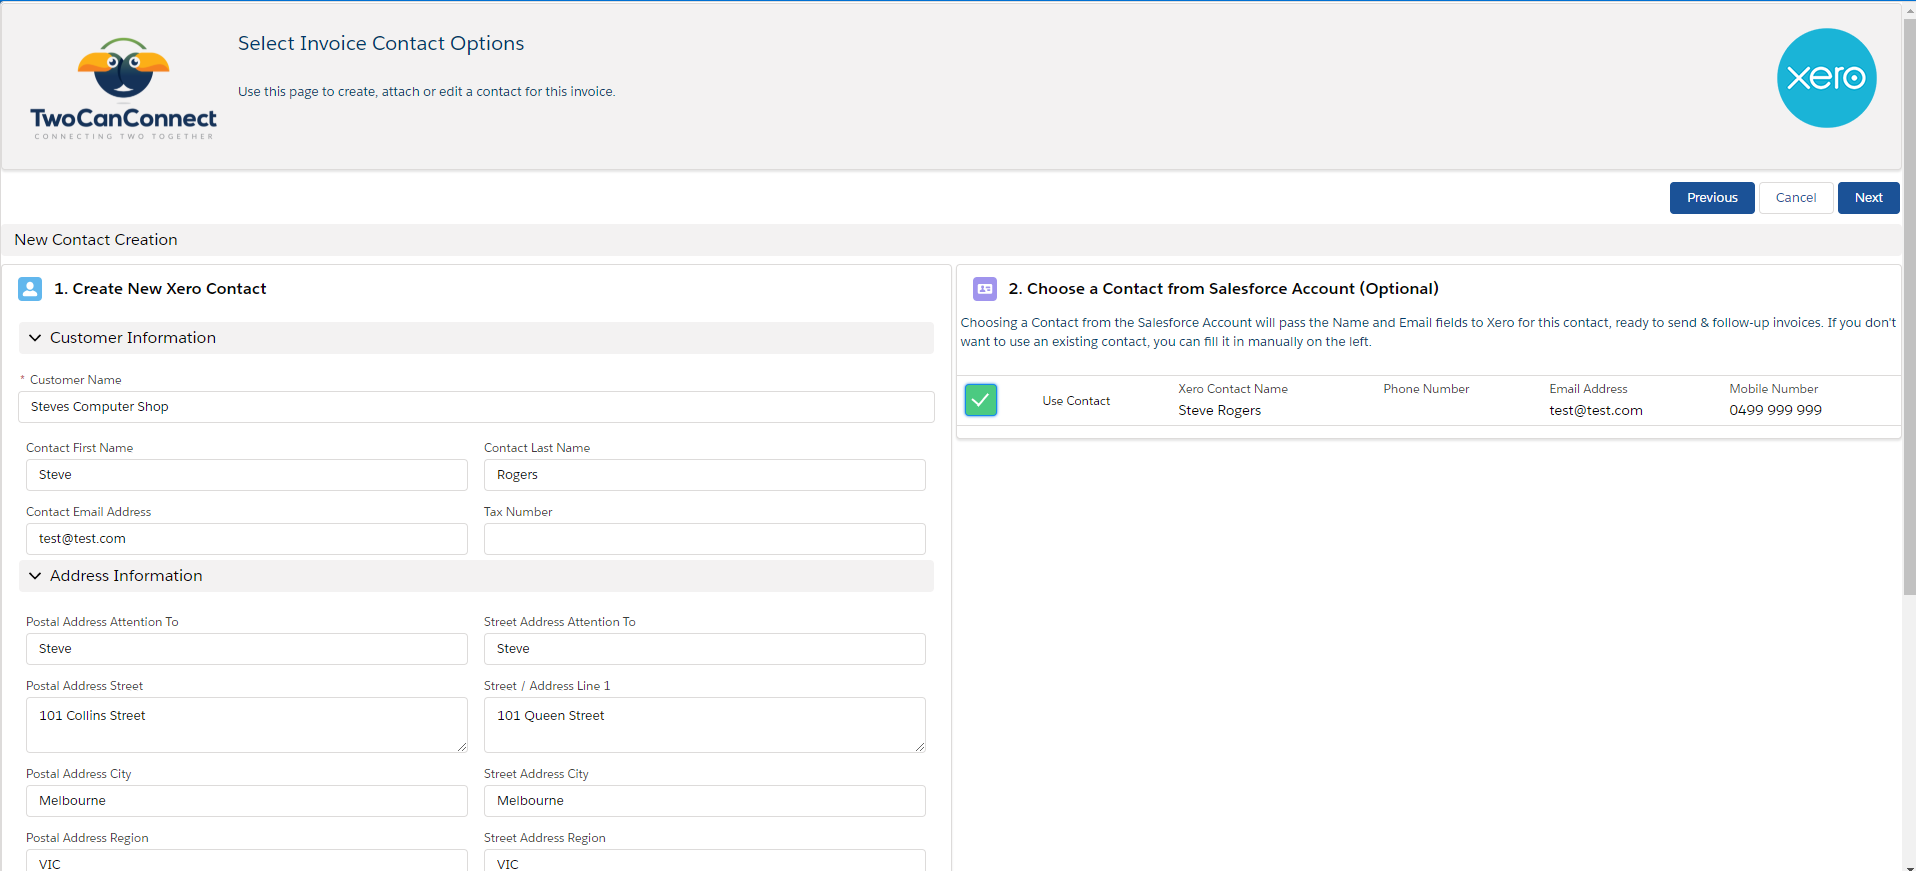Screen dimensions: 1916x871
Task: Focus the Contact Email Address field
Action: tap(247, 539)
